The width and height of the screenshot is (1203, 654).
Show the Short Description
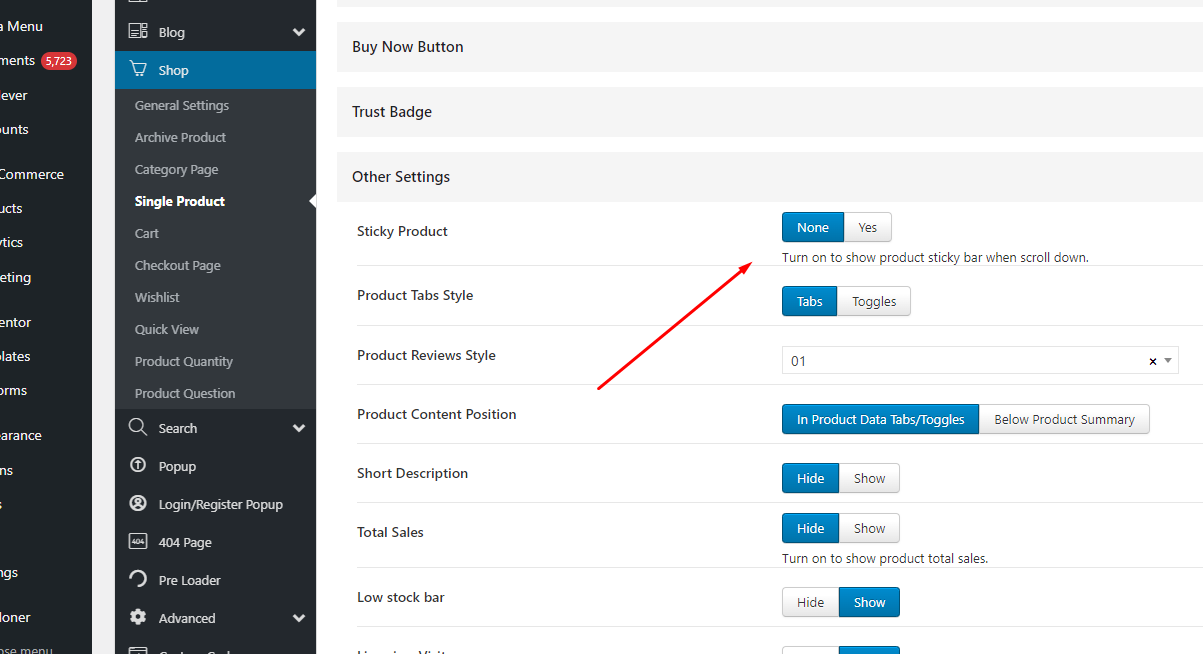[x=869, y=478]
